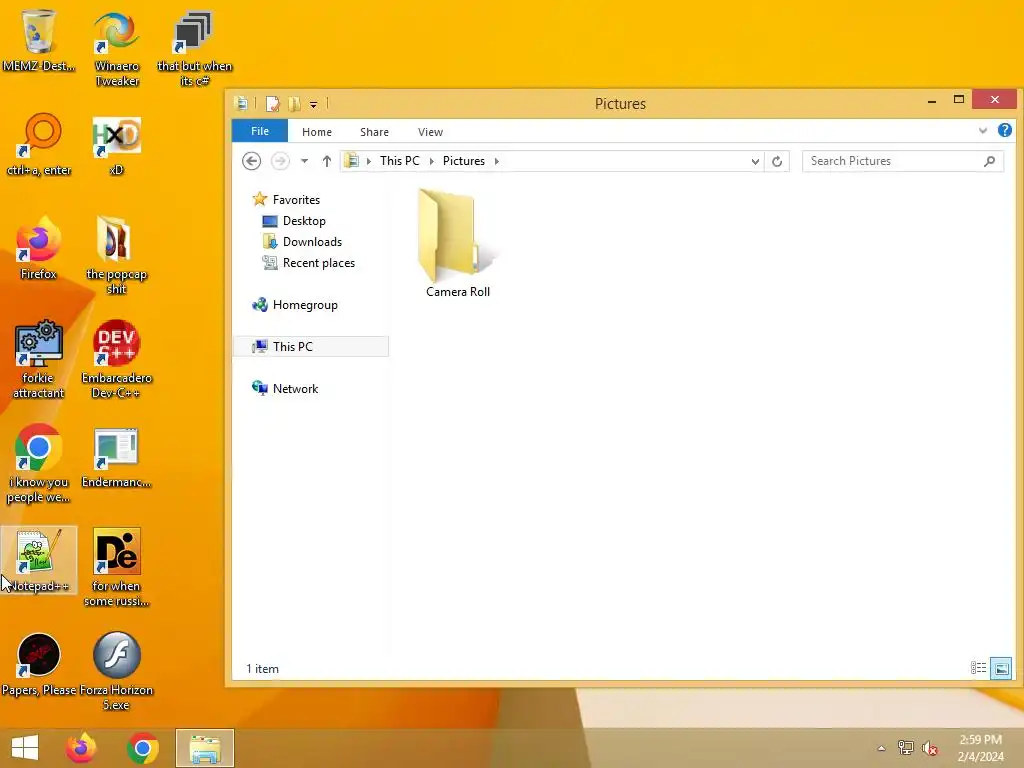Refresh the Pictures folder
The height and width of the screenshot is (768, 1024).
click(776, 161)
